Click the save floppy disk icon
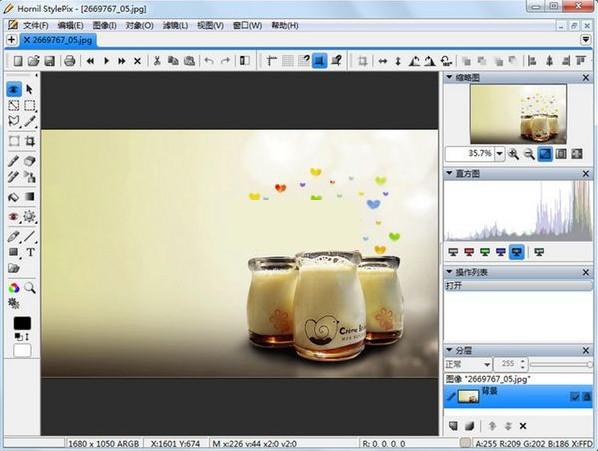This screenshot has height=451, width=598. 50,61
